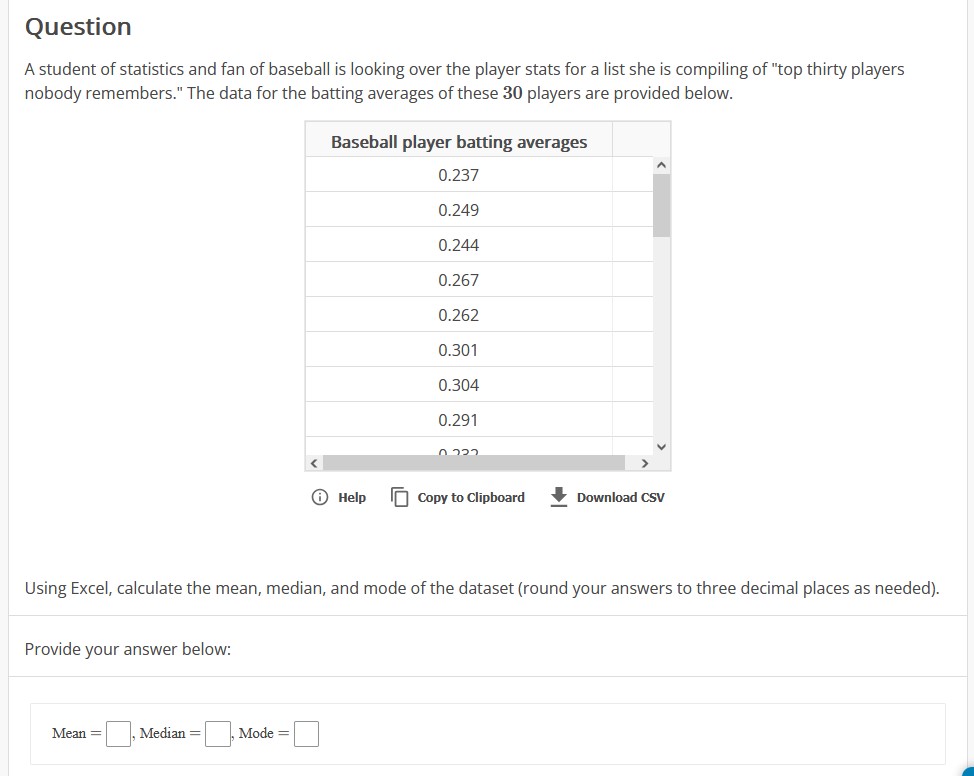Select the cell containing 0.237
The height and width of the screenshot is (776, 974).
click(x=459, y=174)
